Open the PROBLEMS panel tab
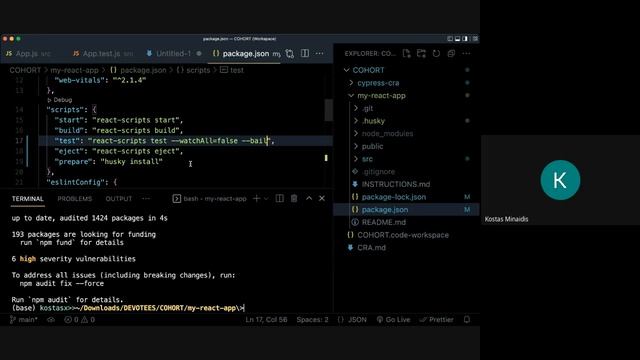 click(x=75, y=199)
